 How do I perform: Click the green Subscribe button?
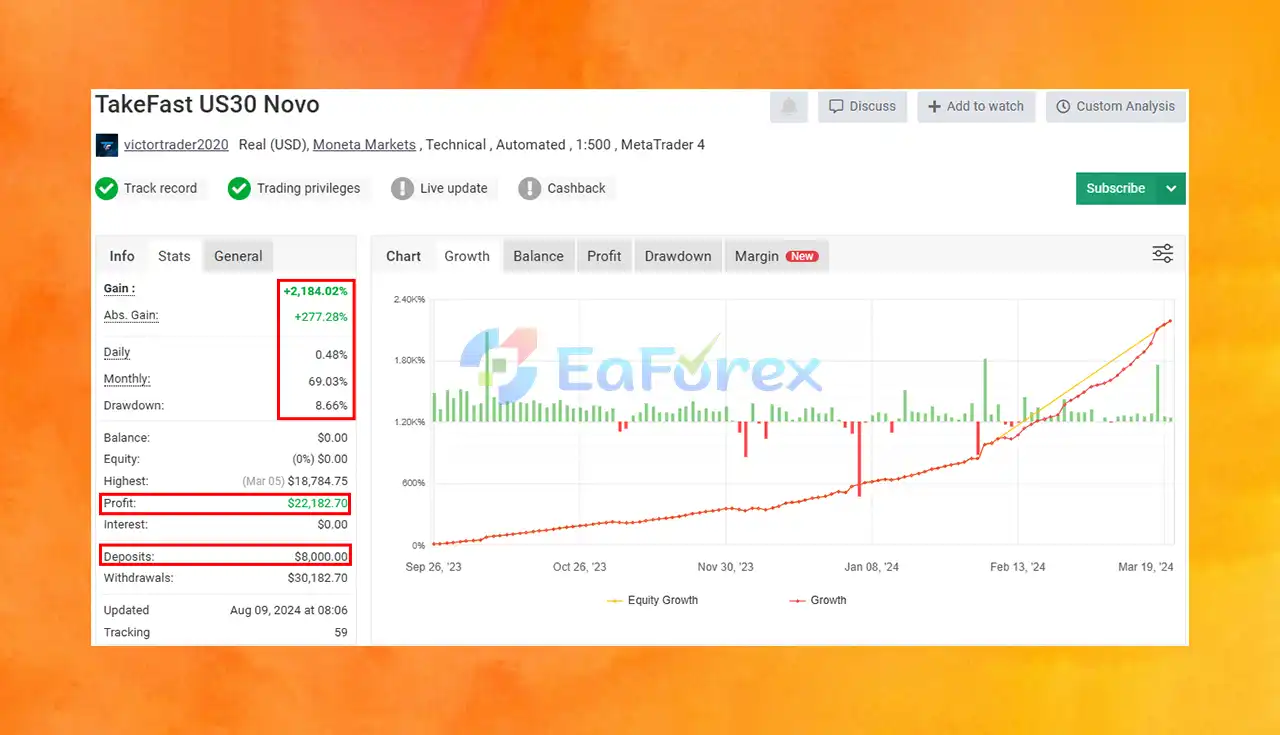pos(1116,188)
